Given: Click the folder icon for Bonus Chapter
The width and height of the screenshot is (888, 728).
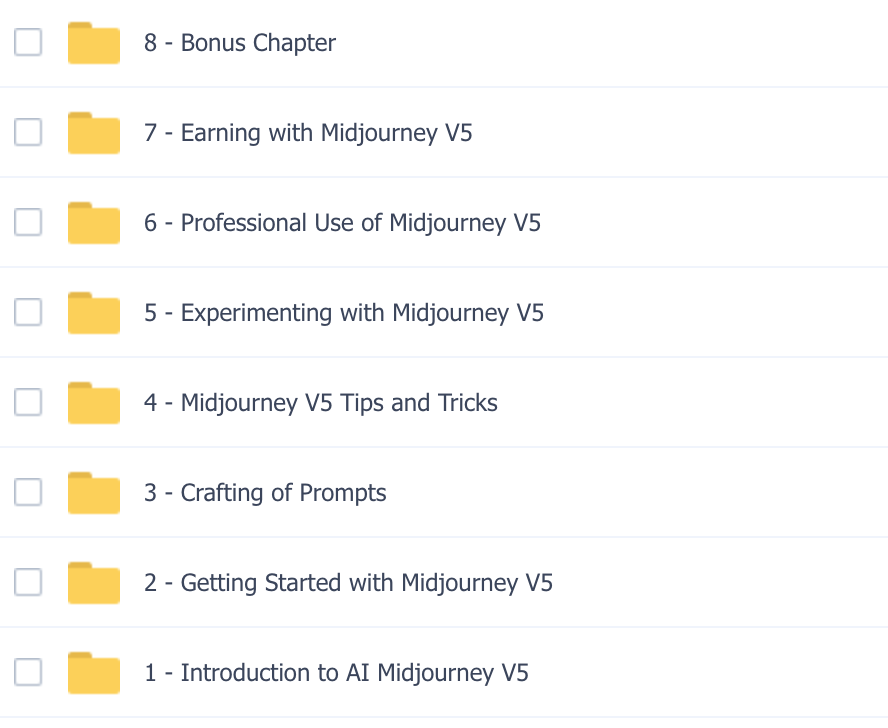Looking at the screenshot, I should [x=94, y=43].
